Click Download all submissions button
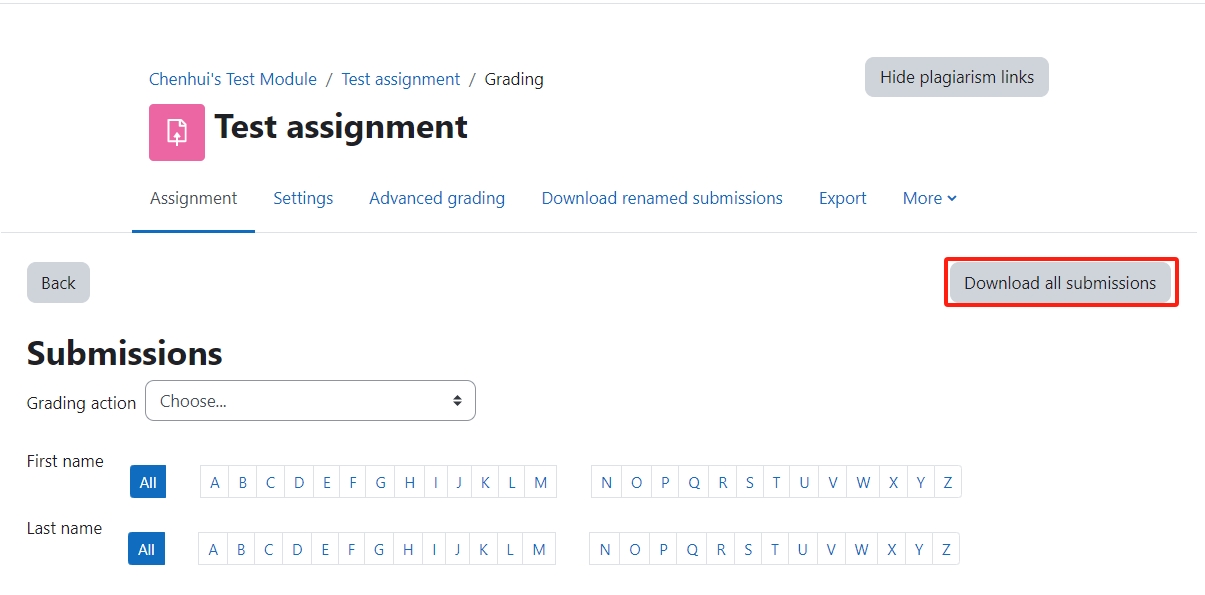This screenshot has height=595, width=1205. (x=1060, y=283)
